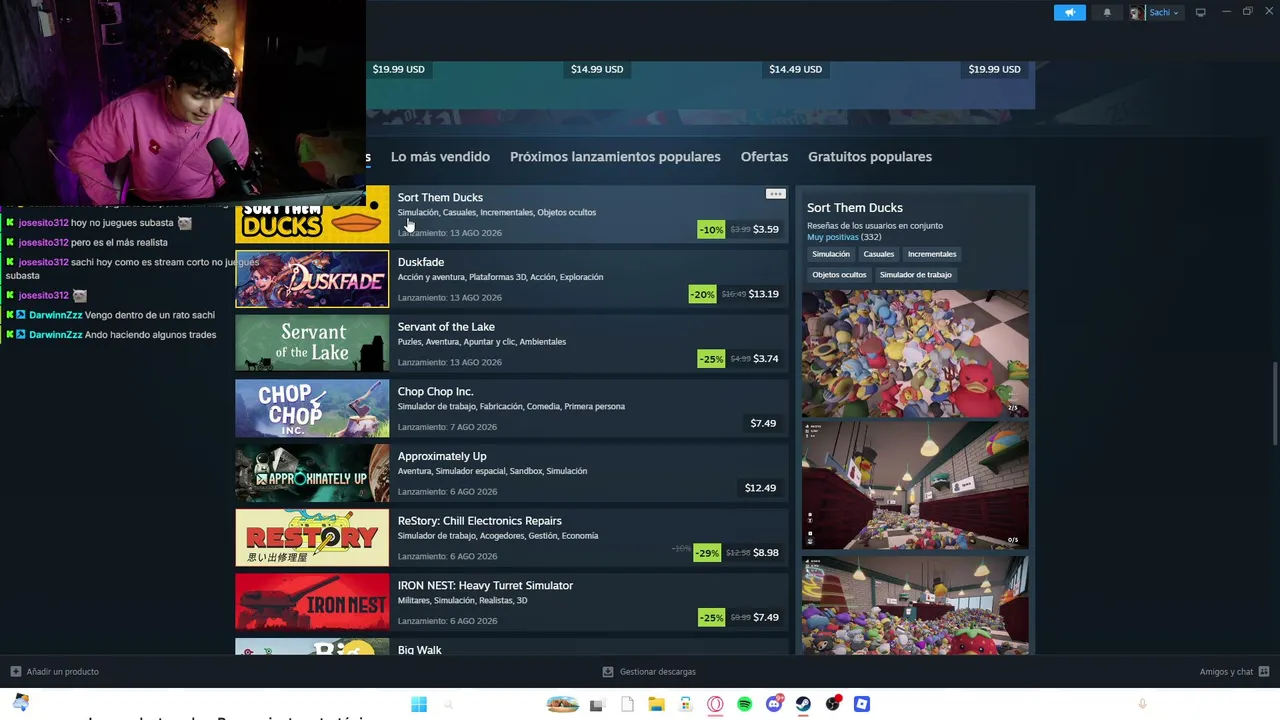View the third Sort Them Ducks screenshot
The image size is (1280, 720).
[915, 605]
